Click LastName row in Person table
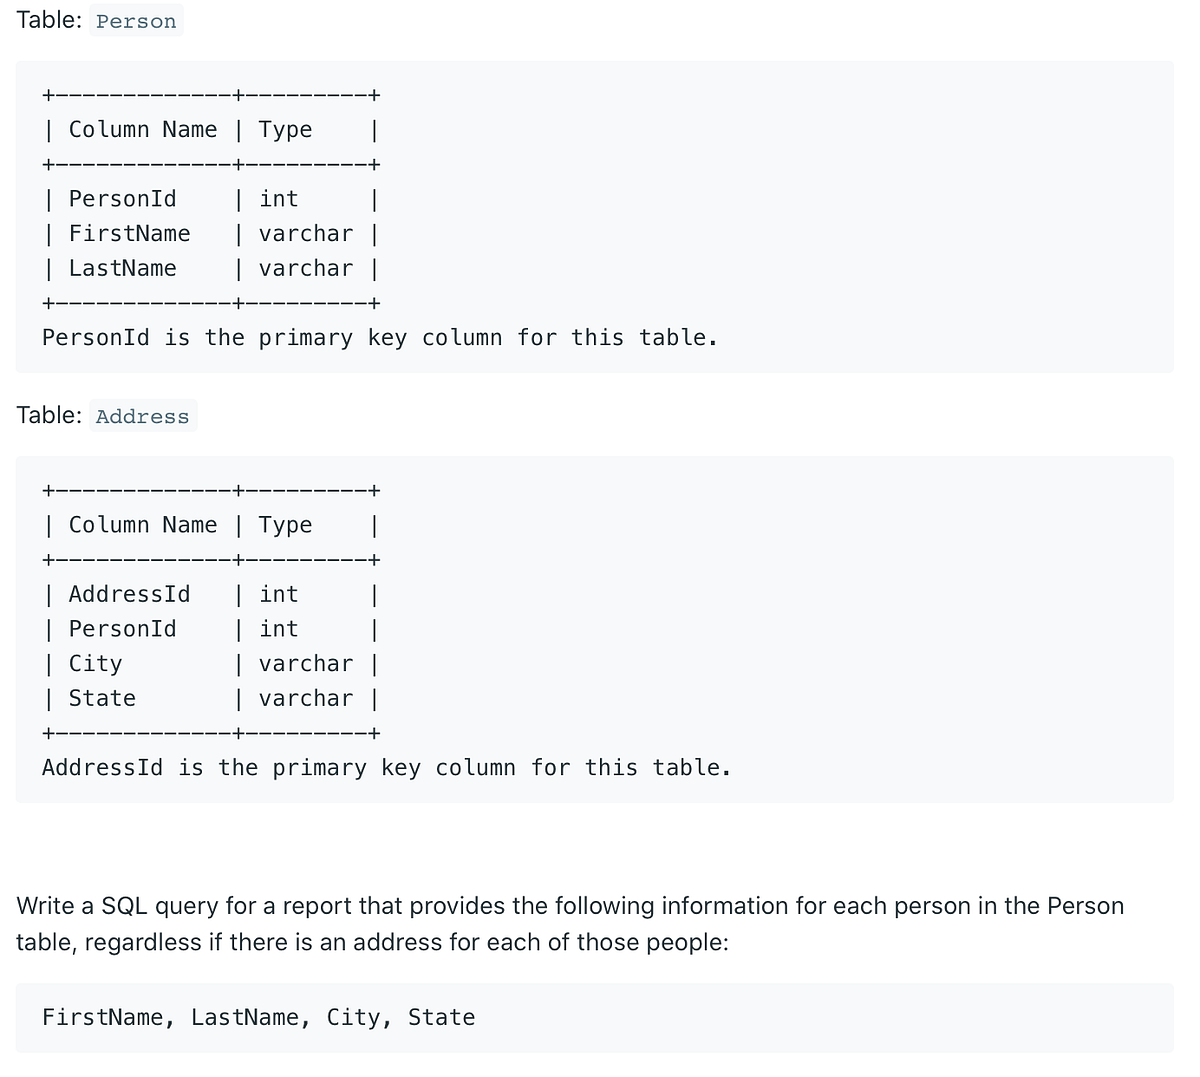 pyautogui.click(x=122, y=269)
